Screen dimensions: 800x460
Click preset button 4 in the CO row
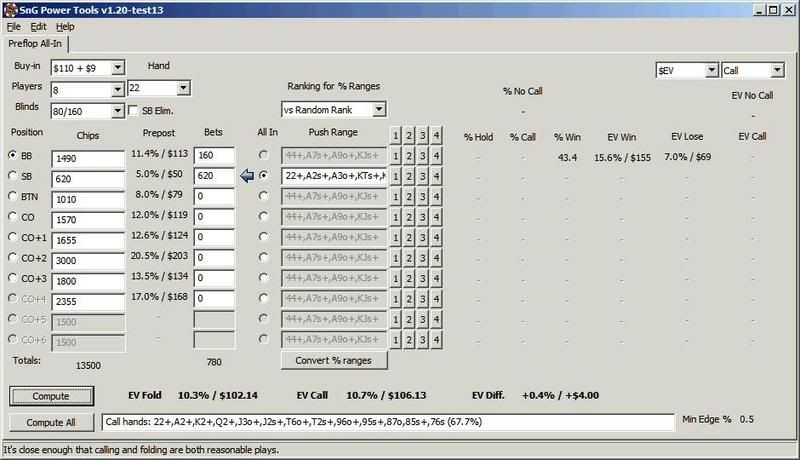click(438, 217)
